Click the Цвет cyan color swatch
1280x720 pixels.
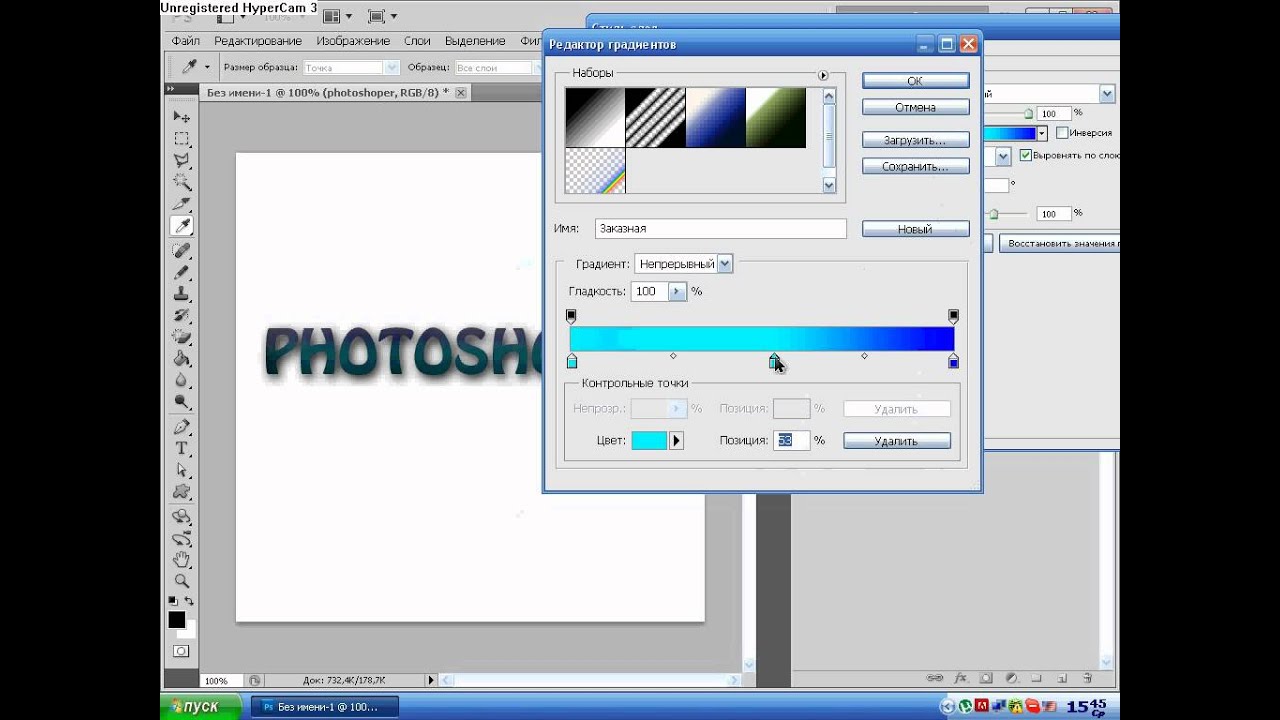click(x=649, y=440)
